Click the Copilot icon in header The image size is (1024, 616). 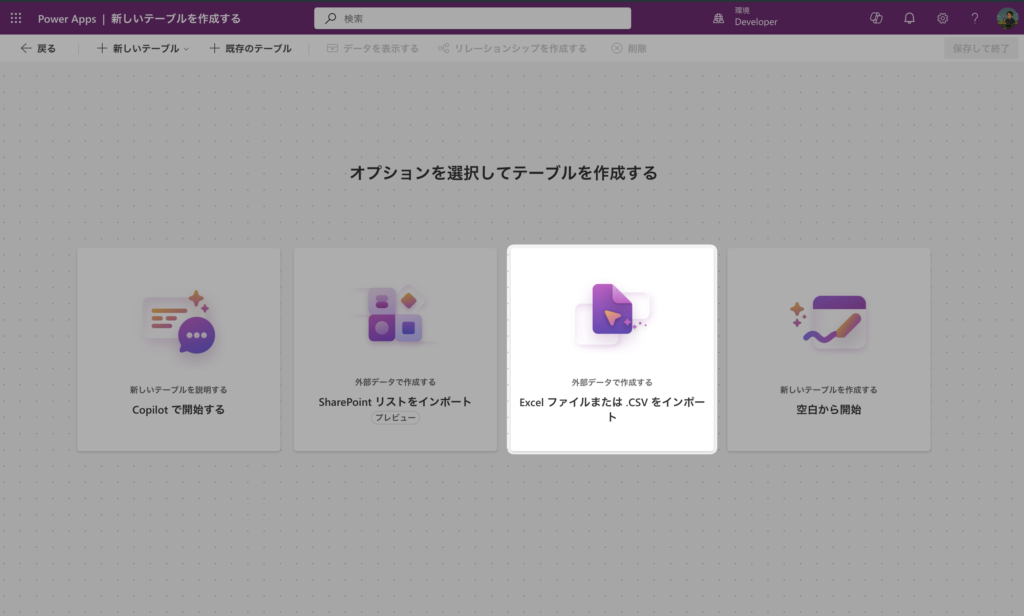coord(876,18)
